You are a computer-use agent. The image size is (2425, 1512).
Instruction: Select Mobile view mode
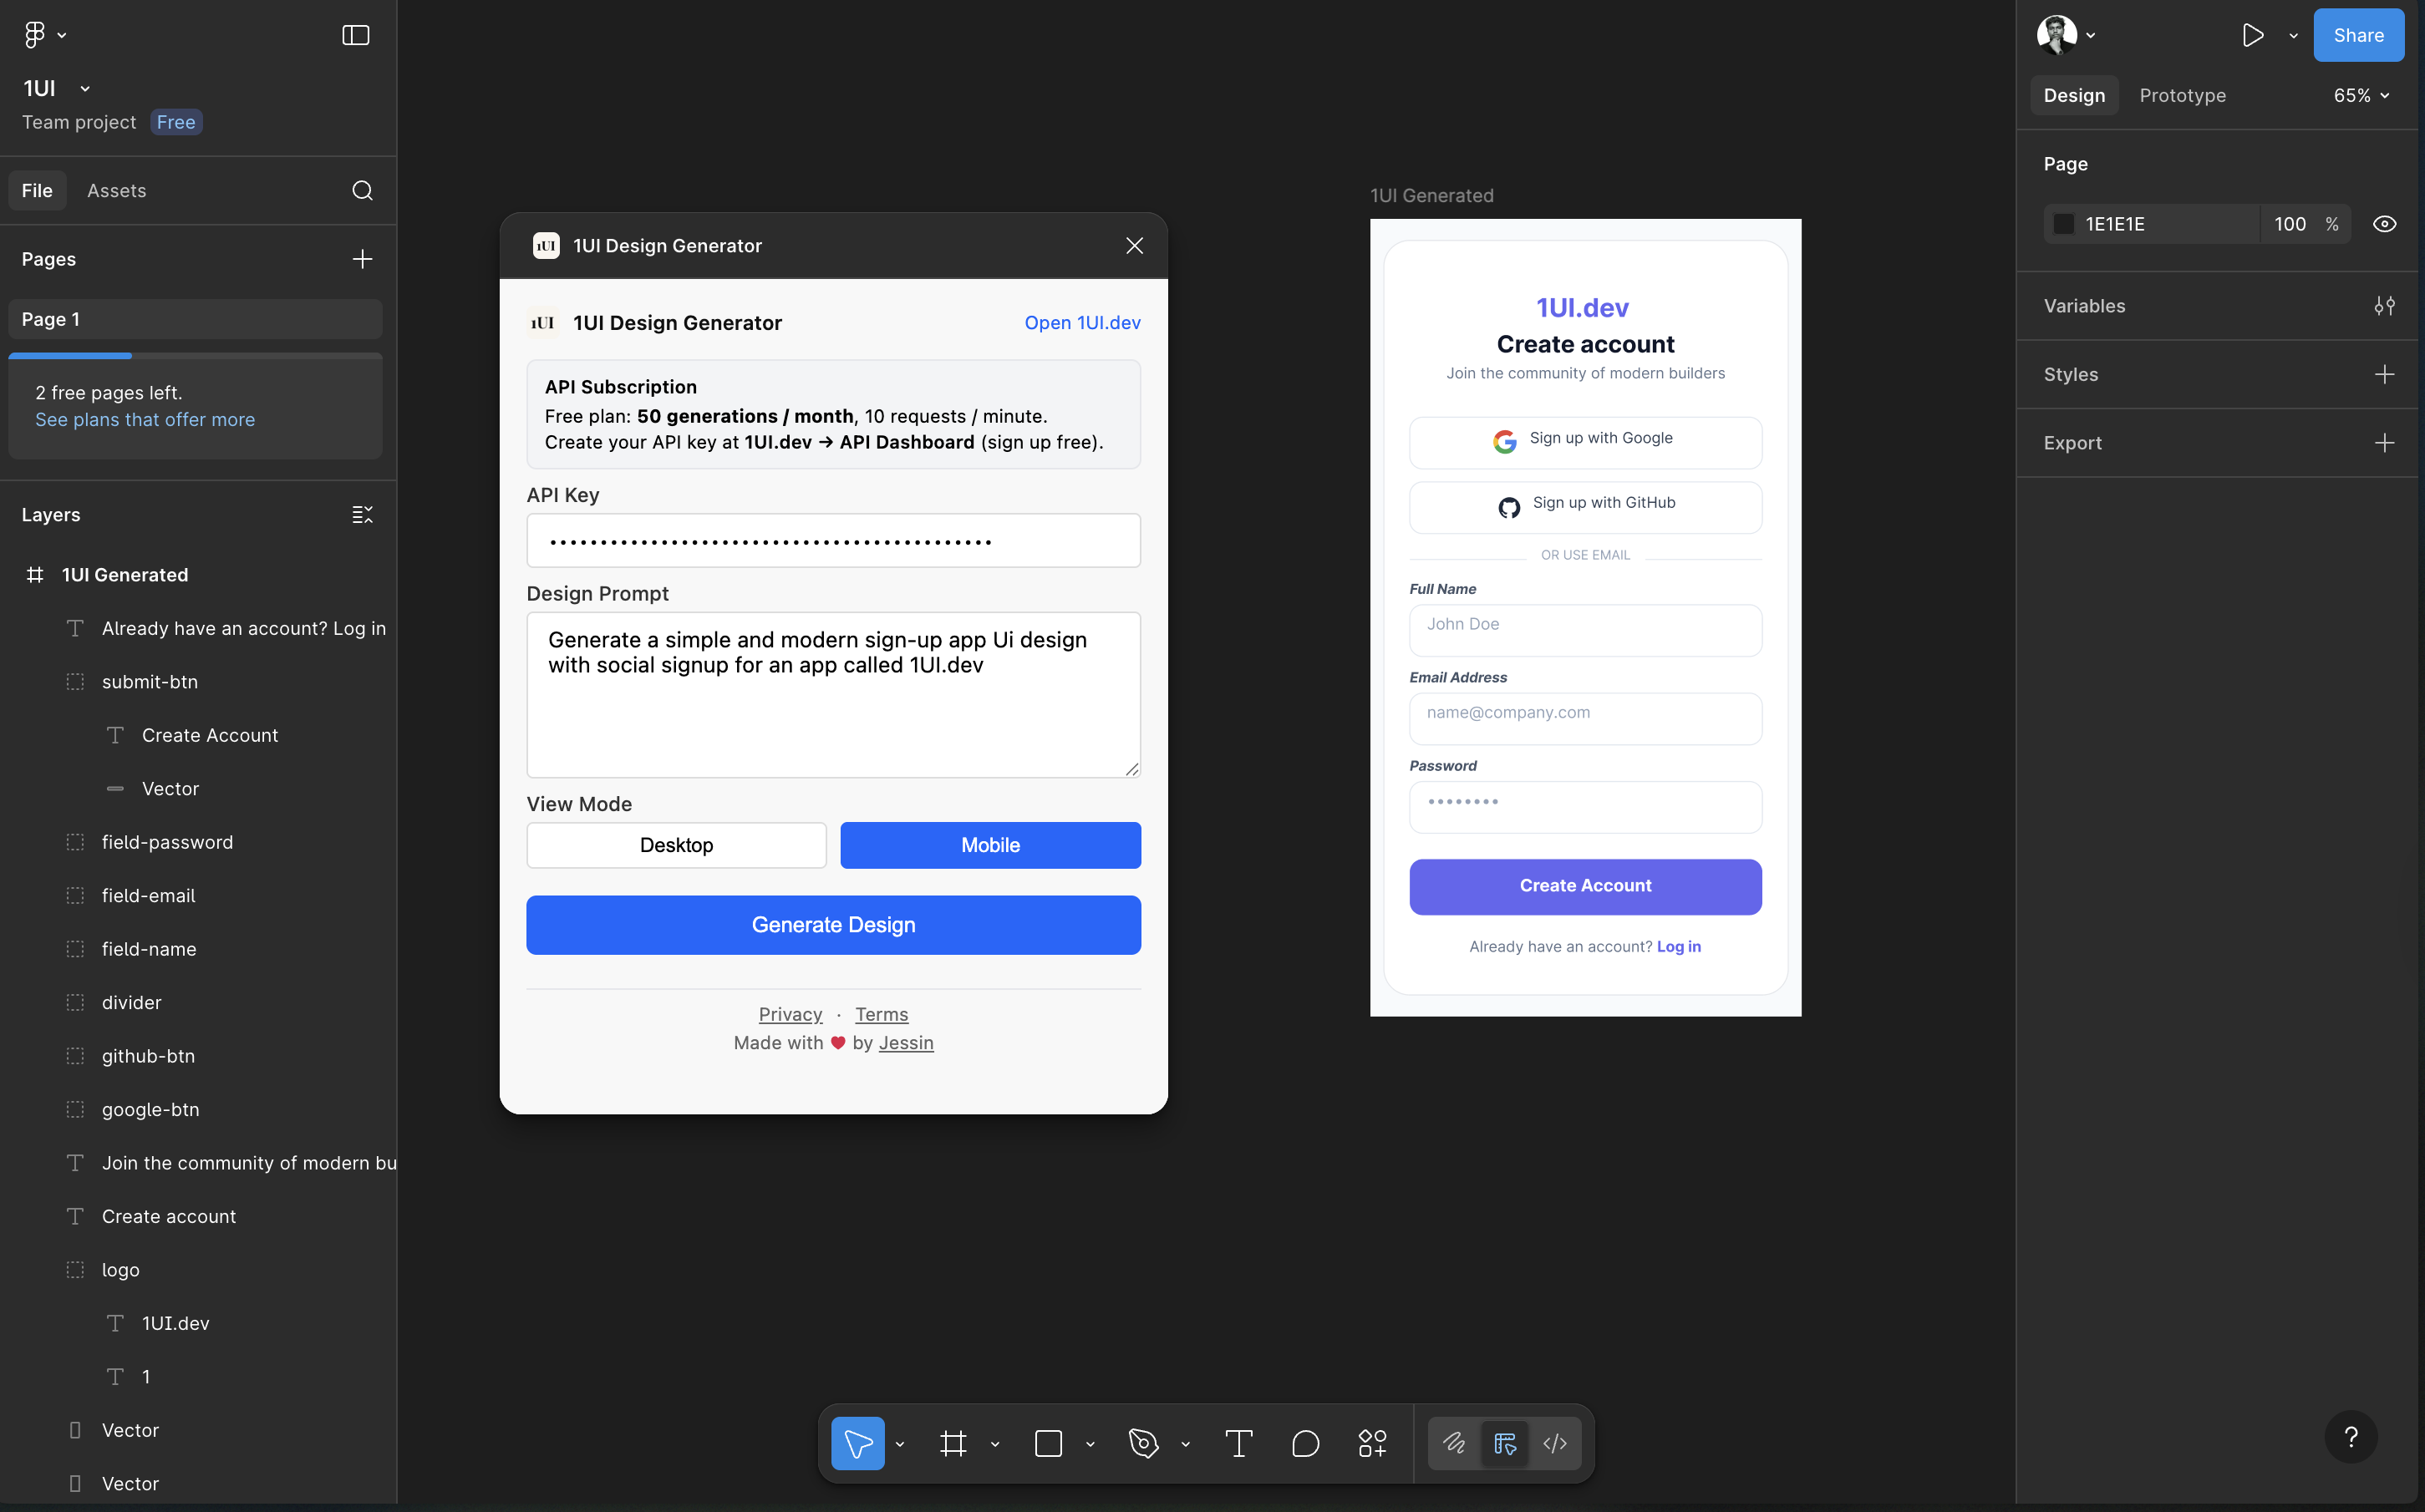pyautogui.click(x=990, y=845)
